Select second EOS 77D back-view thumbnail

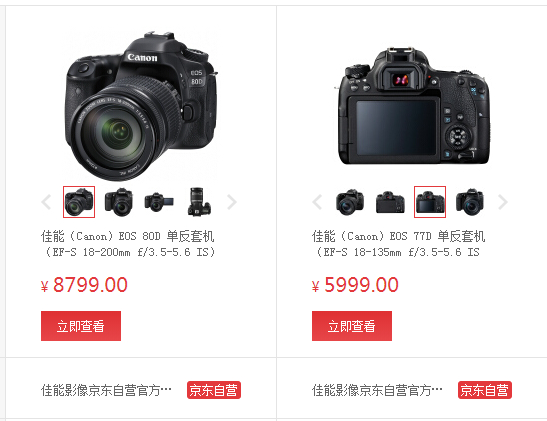pyautogui.click(x=390, y=202)
